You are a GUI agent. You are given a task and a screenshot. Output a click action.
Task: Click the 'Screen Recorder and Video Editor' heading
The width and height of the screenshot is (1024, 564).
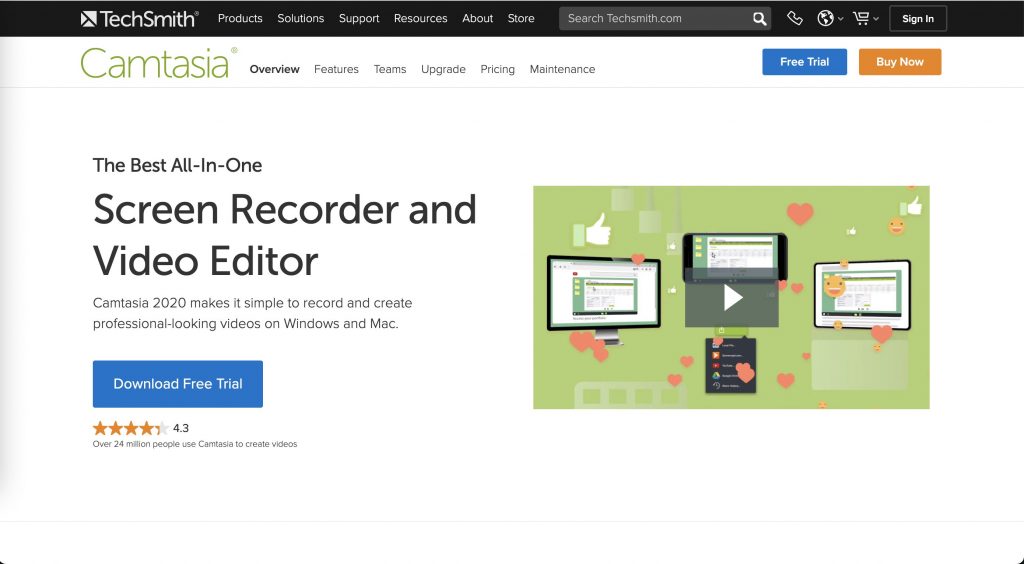point(285,235)
